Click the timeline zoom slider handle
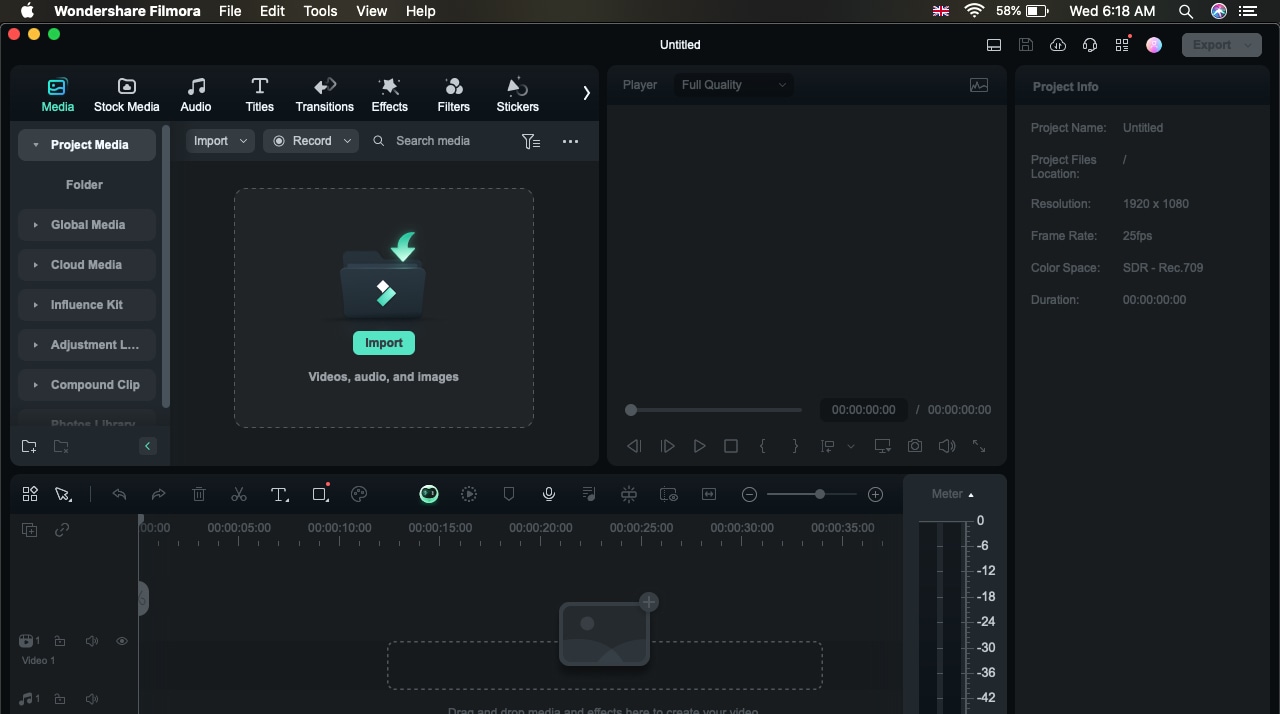The width and height of the screenshot is (1280, 714). pyautogui.click(x=820, y=494)
